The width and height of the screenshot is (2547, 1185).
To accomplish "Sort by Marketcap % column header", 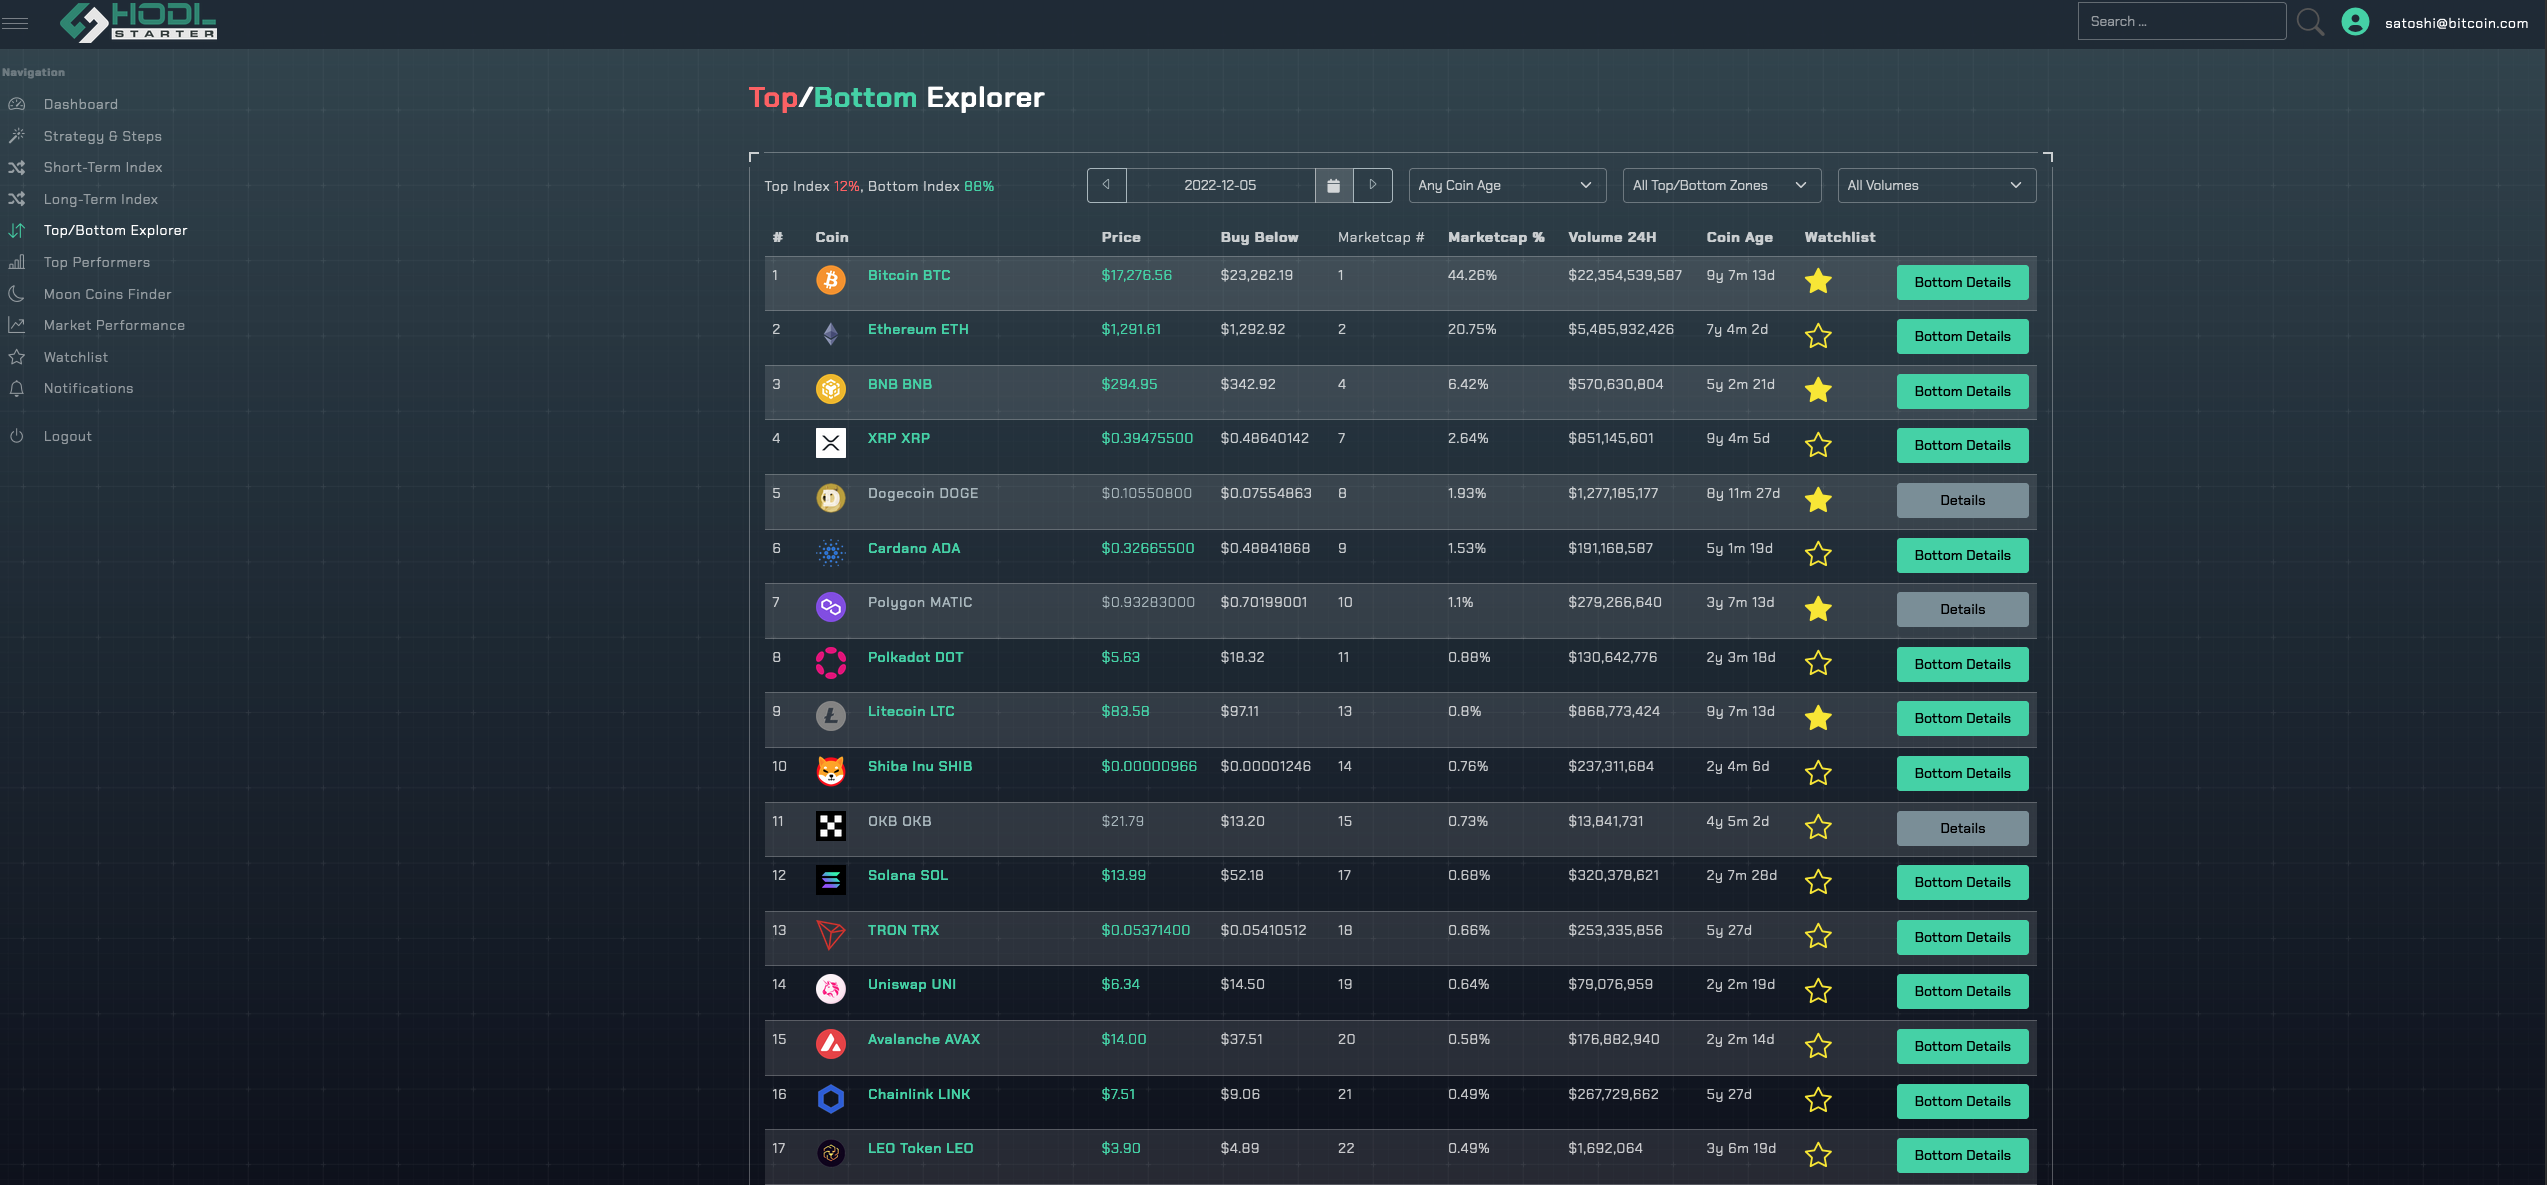I will (1496, 237).
